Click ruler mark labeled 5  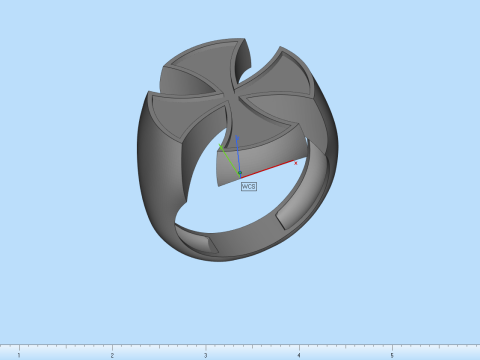(392, 355)
